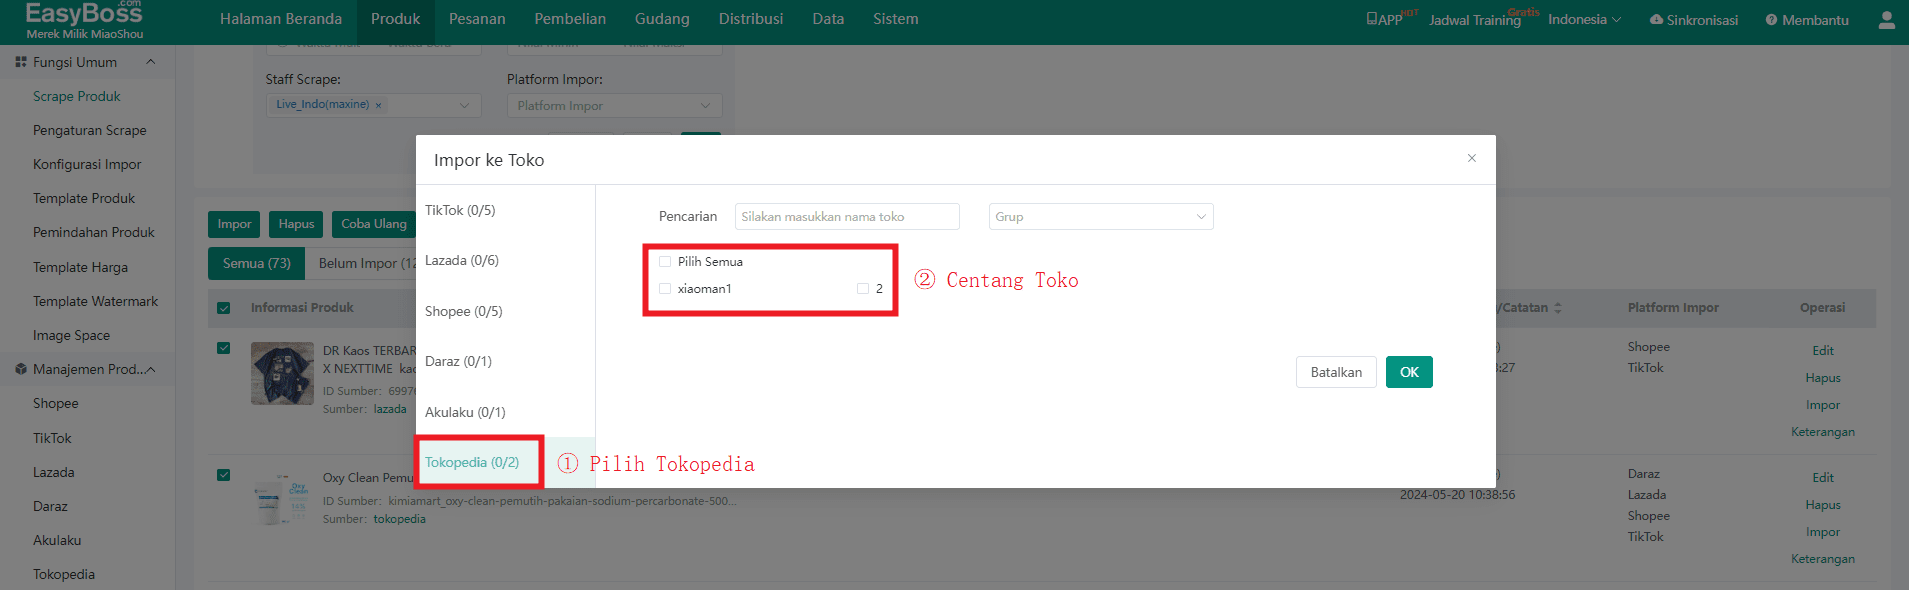The width and height of the screenshot is (1909, 590).
Task: Open Halaman Beranda in top navigation
Action: point(281,19)
